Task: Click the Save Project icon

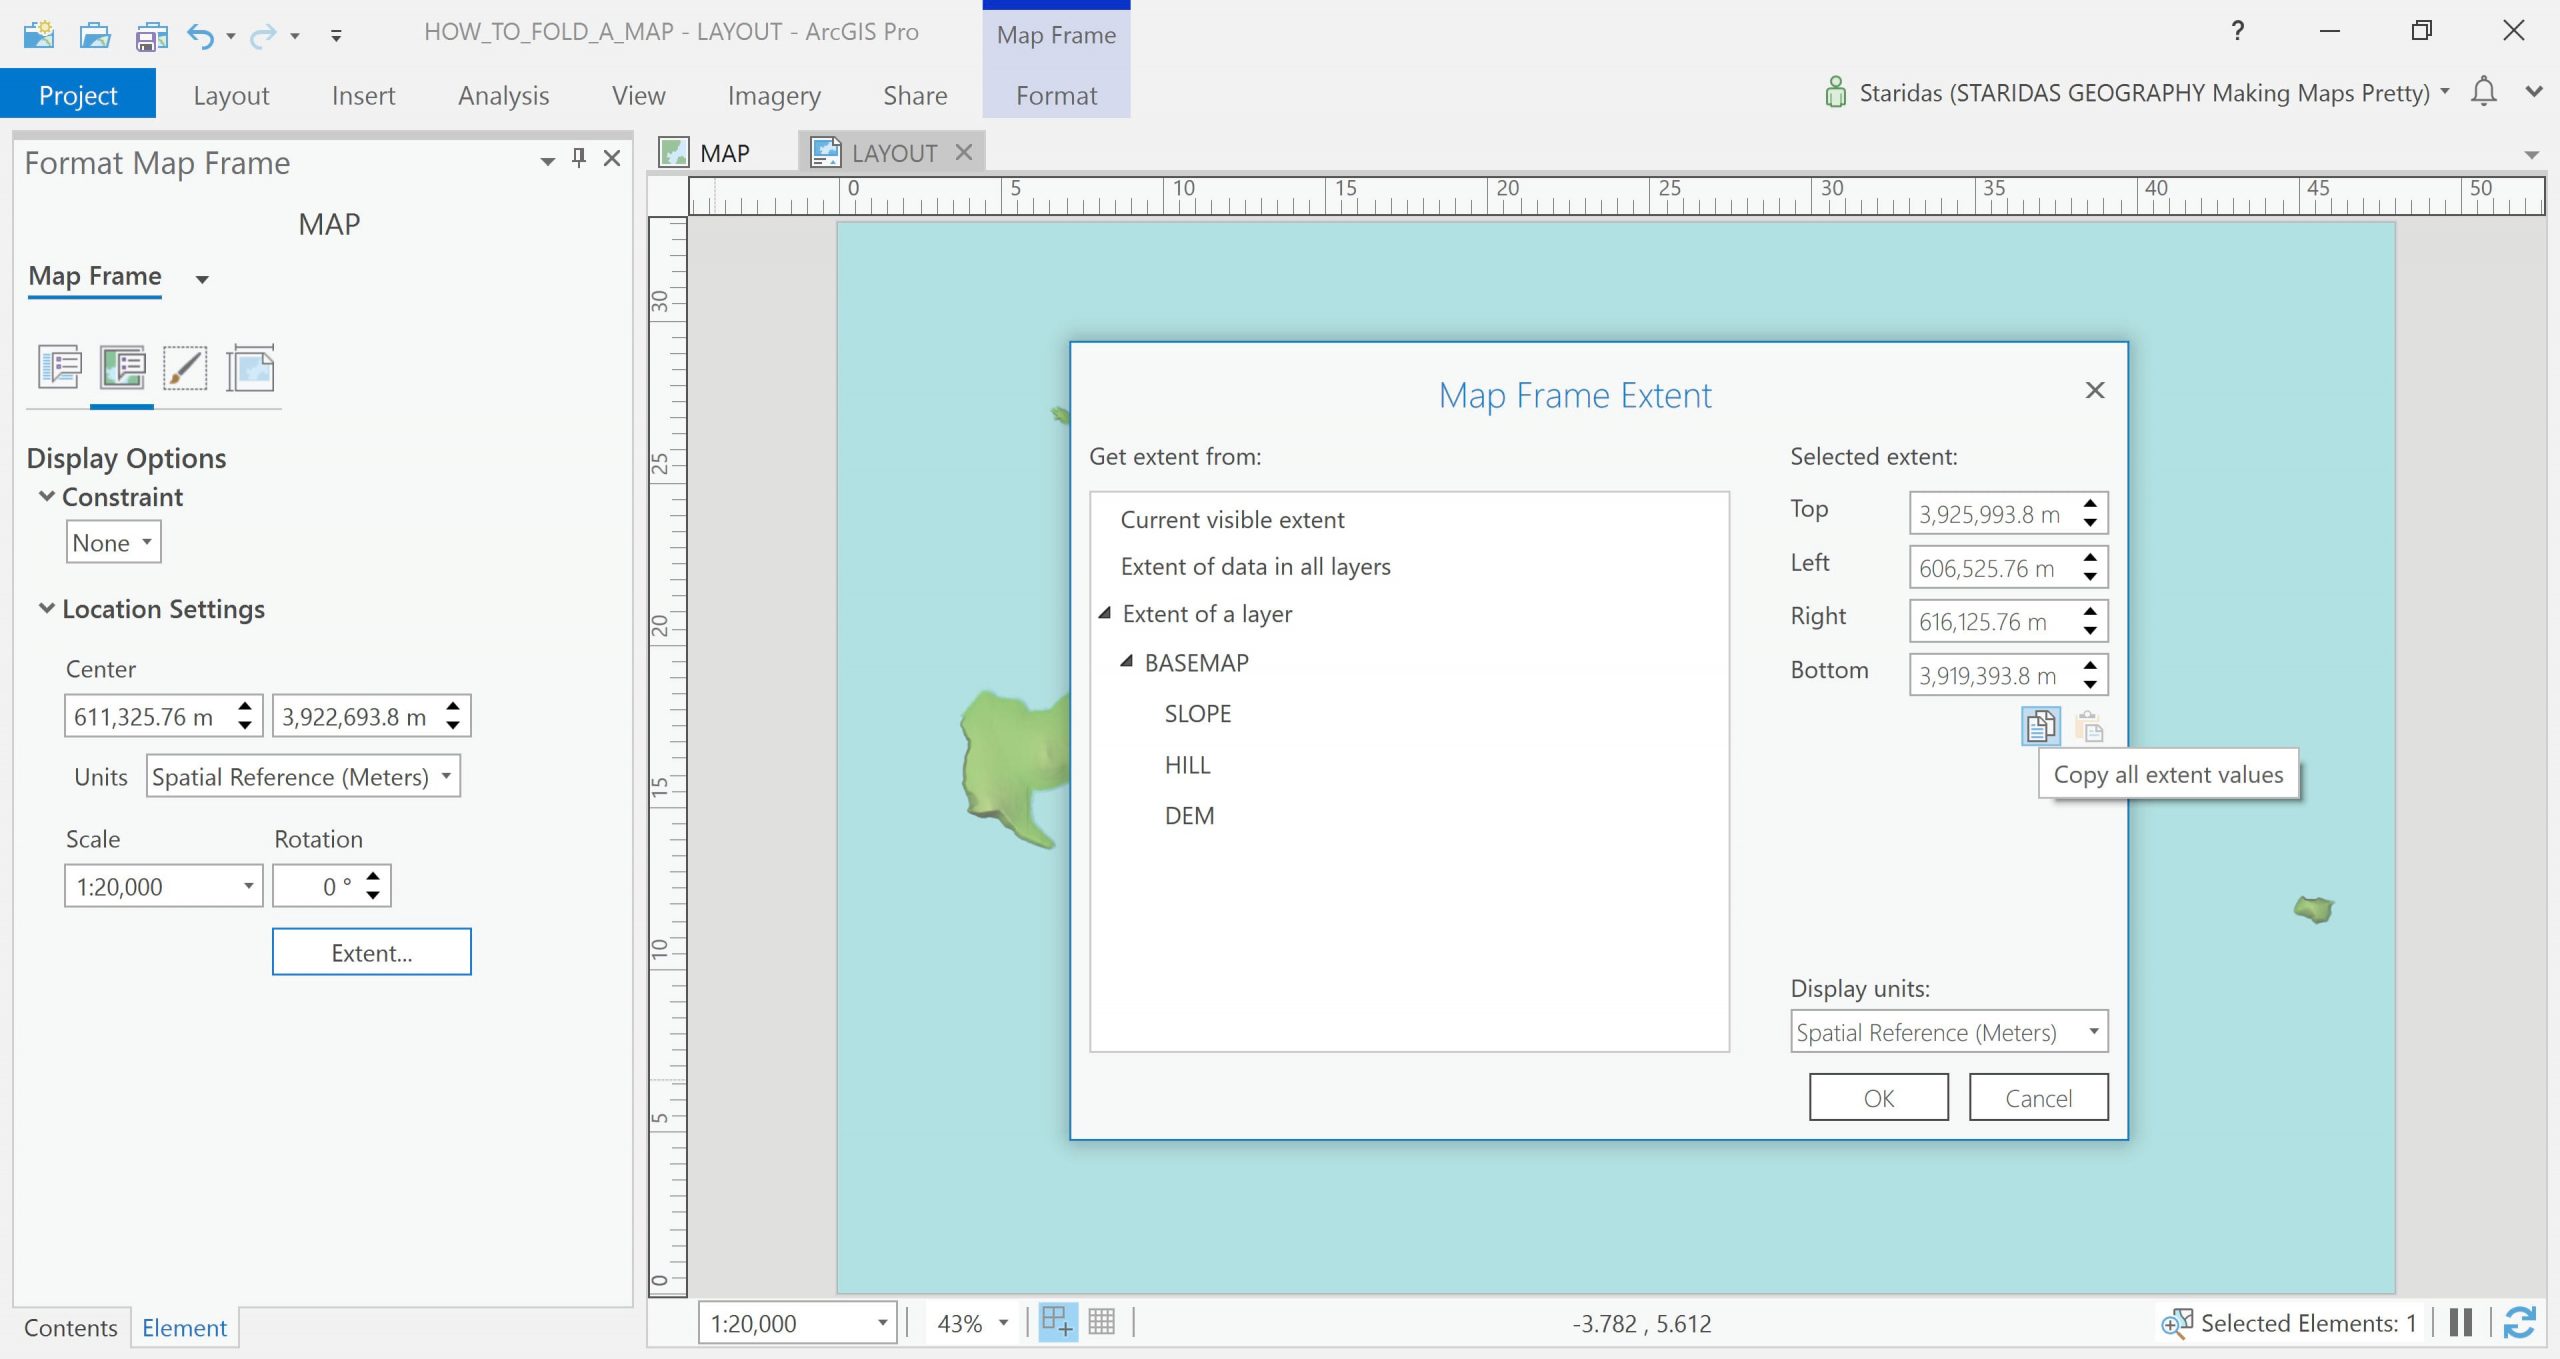Action: pos(151,37)
